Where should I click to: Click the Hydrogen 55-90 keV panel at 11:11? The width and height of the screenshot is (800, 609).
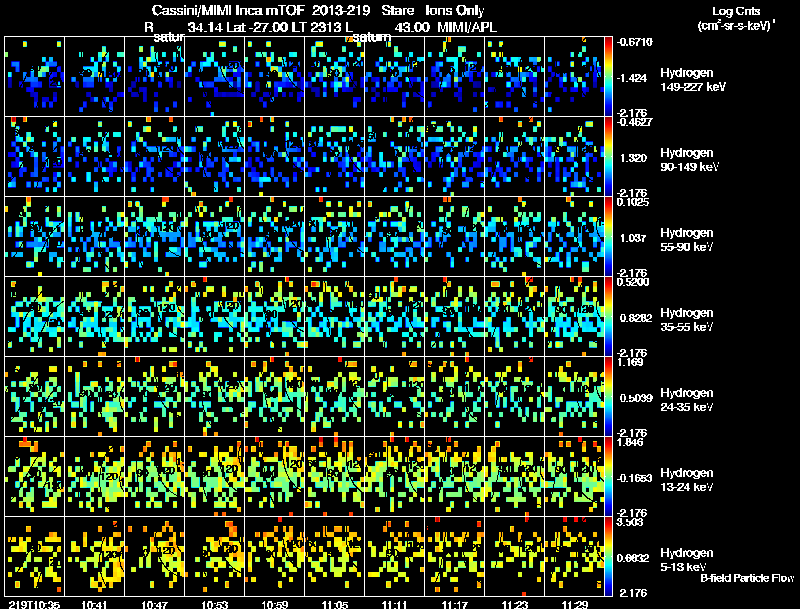395,237
